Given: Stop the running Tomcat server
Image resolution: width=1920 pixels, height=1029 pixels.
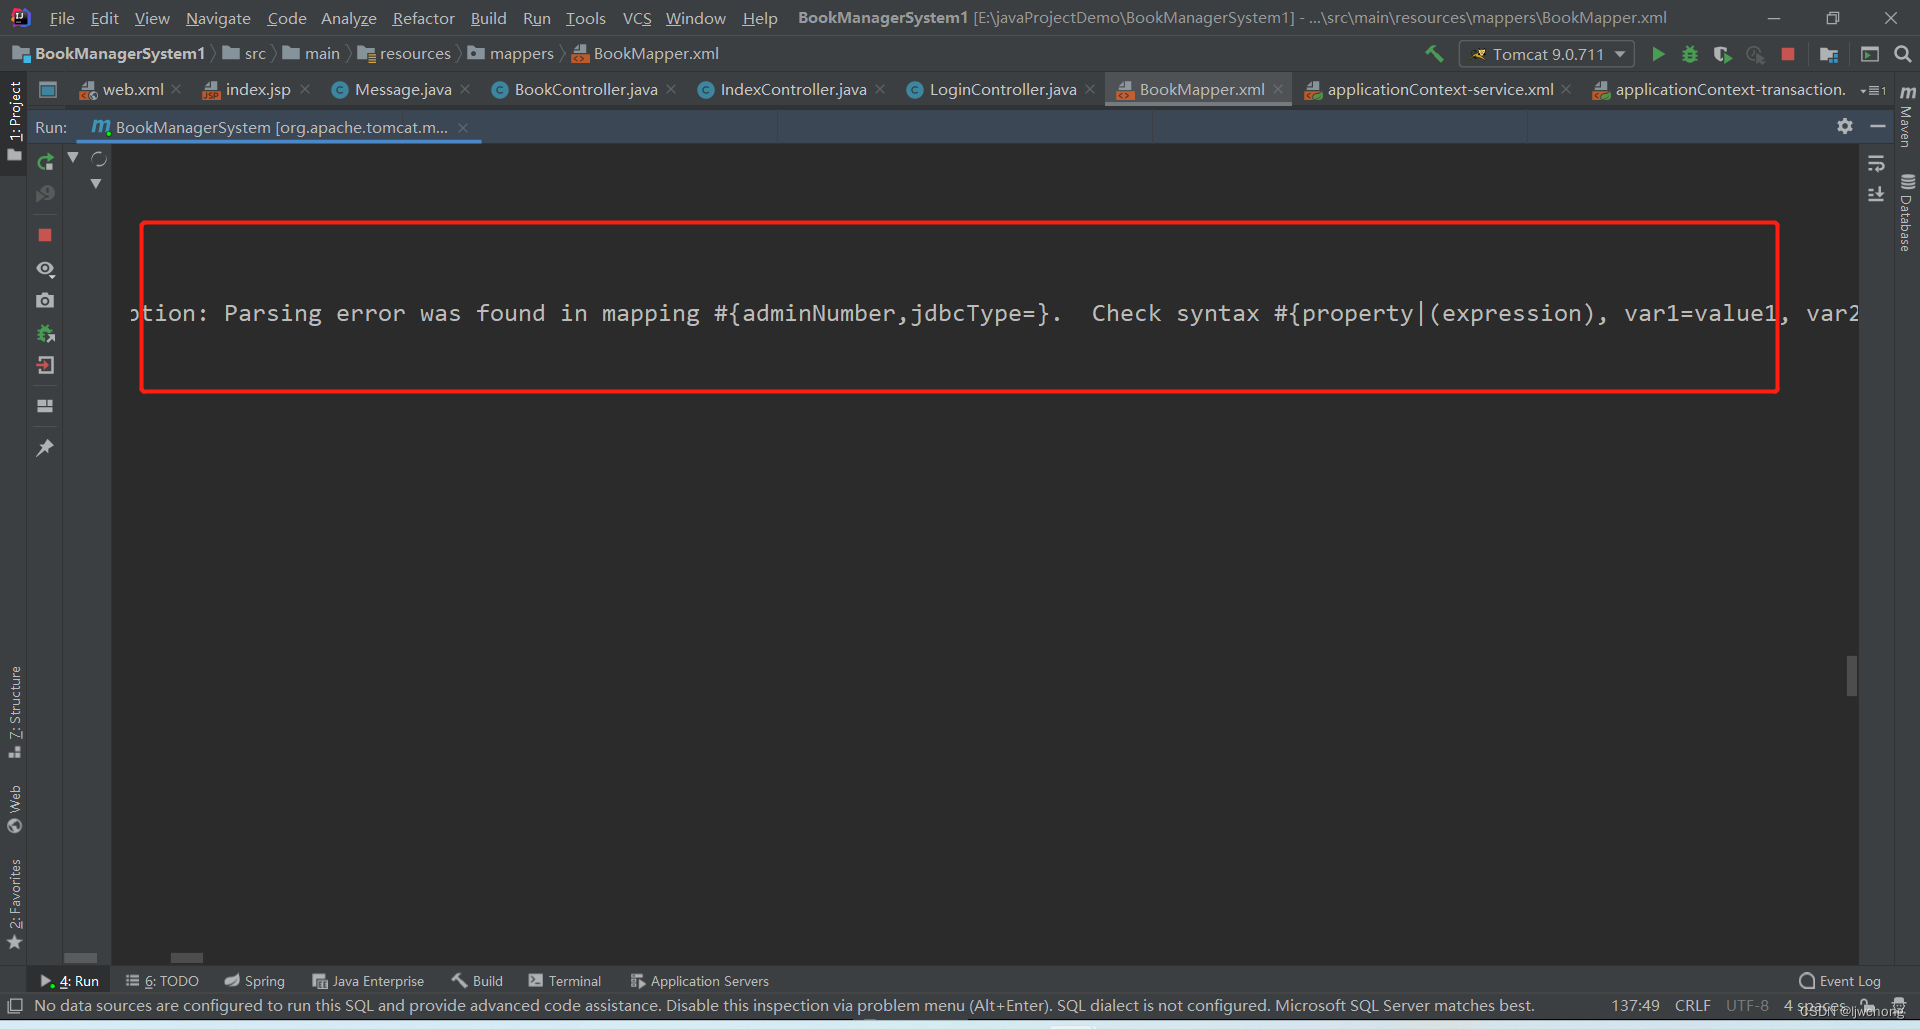Looking at the screenshot, I should tap(45, 235).
